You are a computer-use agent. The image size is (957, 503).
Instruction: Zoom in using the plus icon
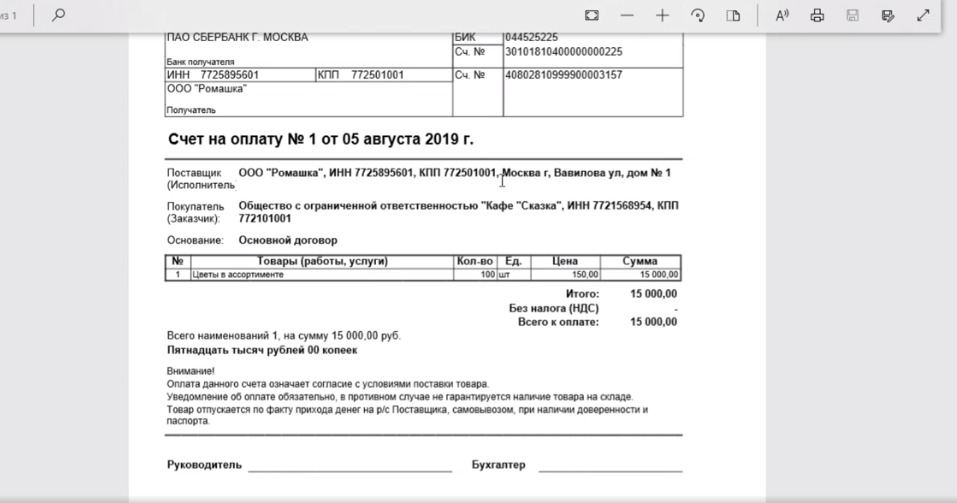click(x=662, y=15)
